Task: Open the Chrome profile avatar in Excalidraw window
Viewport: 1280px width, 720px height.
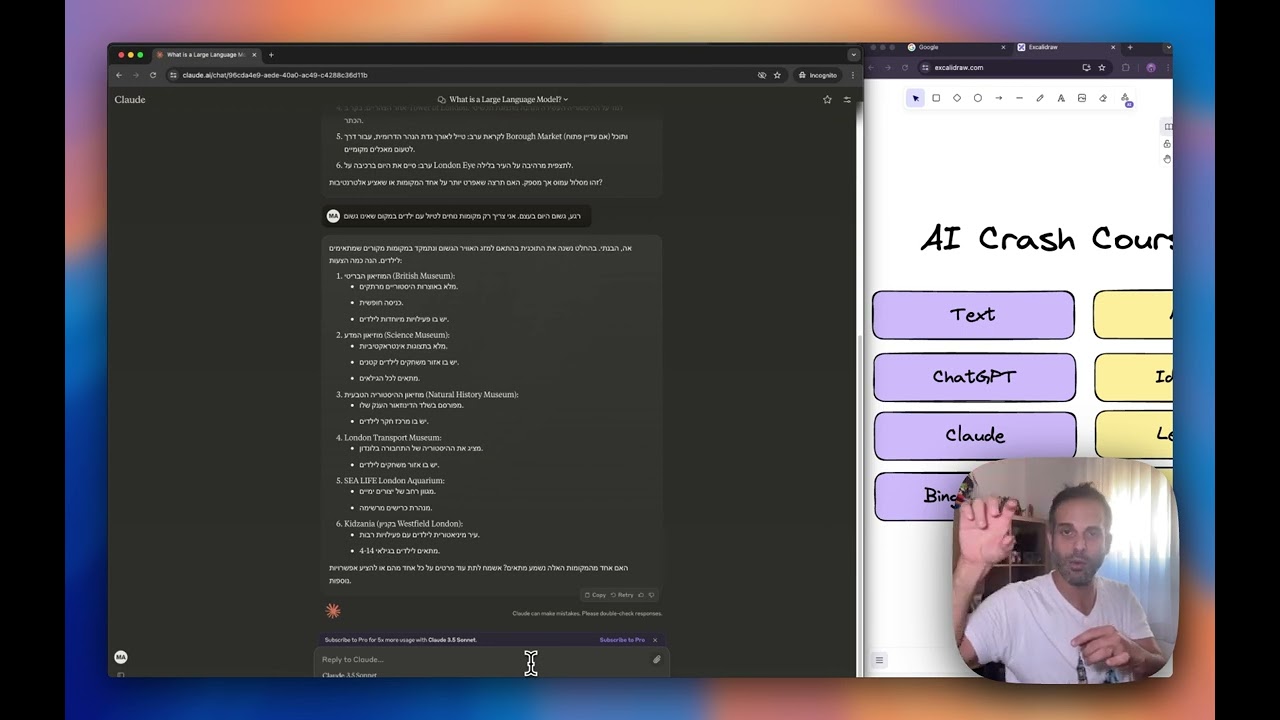Action: 1151,68
